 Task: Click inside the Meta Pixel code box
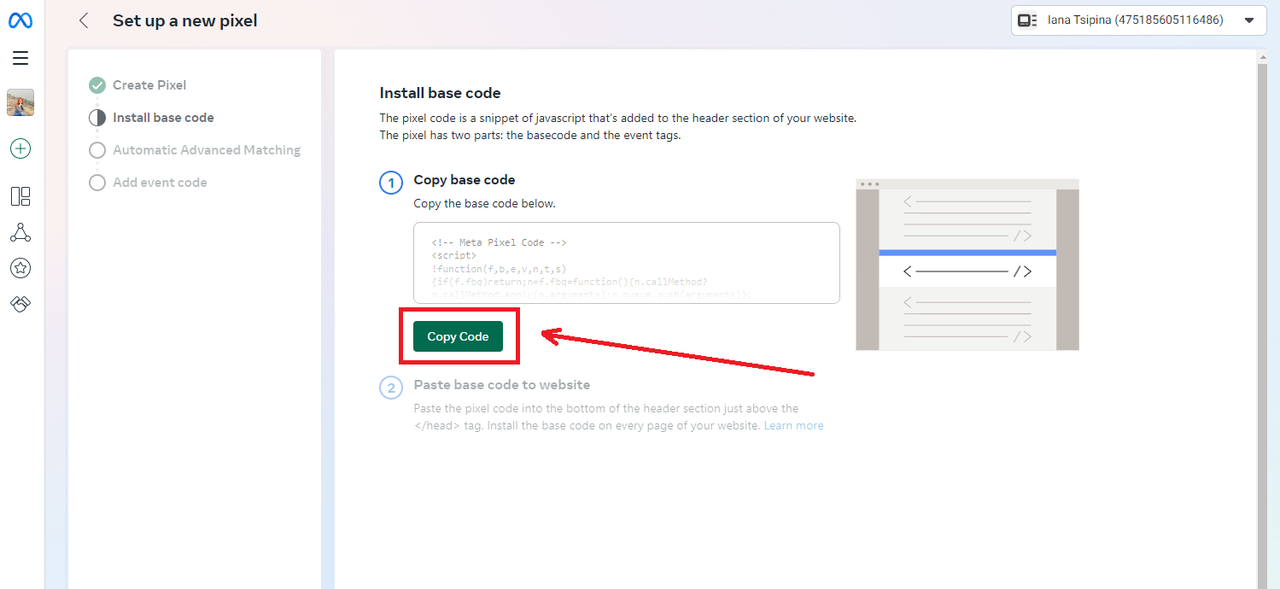[626, 263]
